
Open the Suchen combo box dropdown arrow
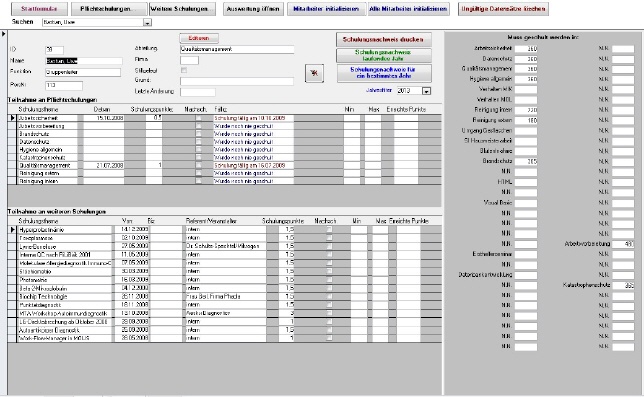(x=147, y=23)
